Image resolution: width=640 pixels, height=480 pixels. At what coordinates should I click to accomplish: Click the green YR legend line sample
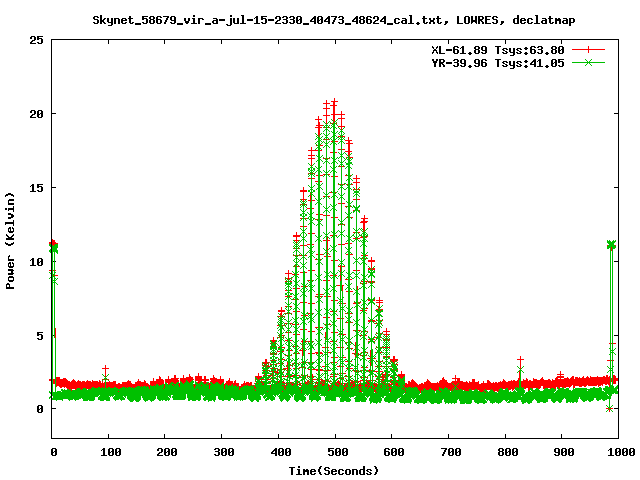click(588, 62)
